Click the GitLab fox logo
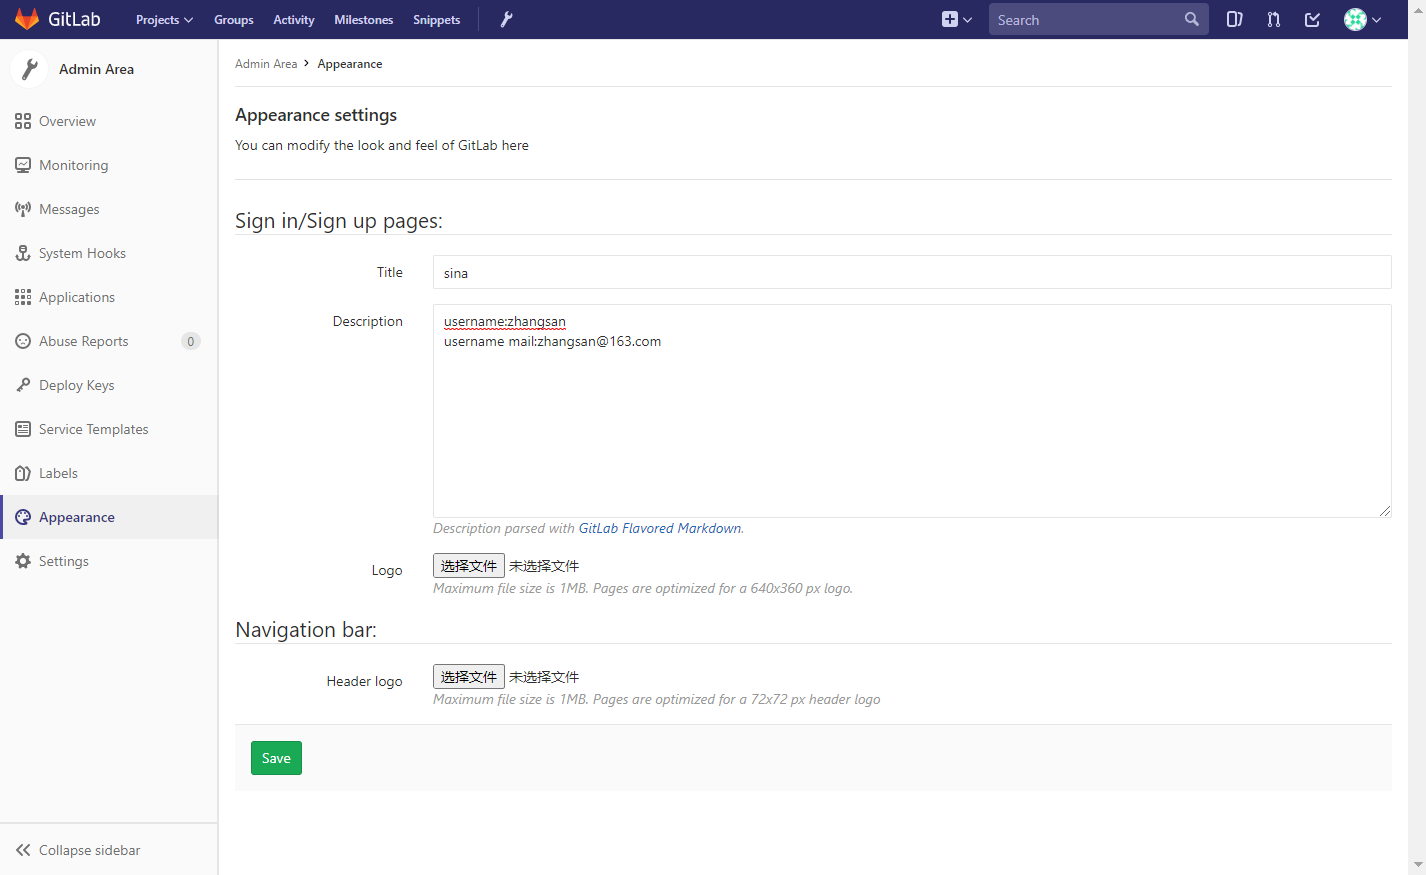This screenshot has width=1426, height=875. (x=27, y=19)
